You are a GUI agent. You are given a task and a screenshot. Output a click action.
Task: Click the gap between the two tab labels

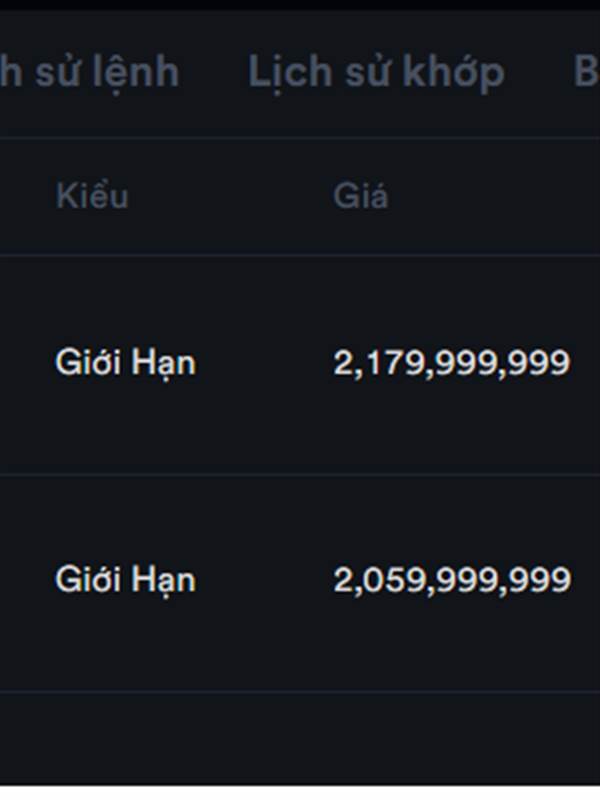tap(214, 72)
